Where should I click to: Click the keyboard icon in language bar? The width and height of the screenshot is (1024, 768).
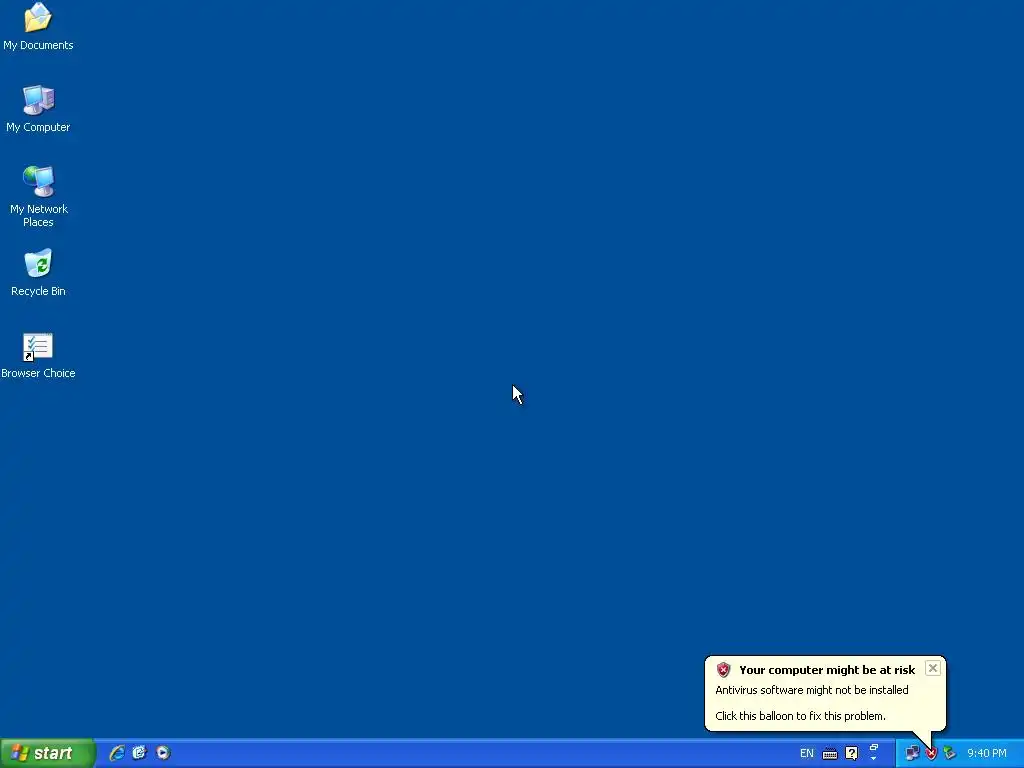(829, 754)
